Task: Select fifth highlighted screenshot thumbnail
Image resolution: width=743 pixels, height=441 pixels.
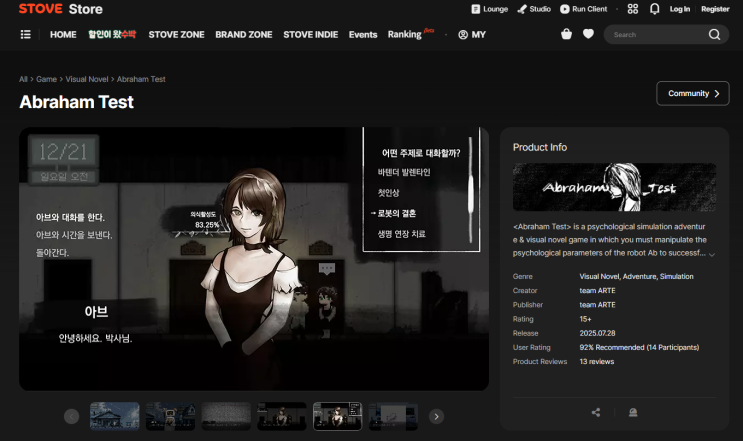Action: coord(337,416)
